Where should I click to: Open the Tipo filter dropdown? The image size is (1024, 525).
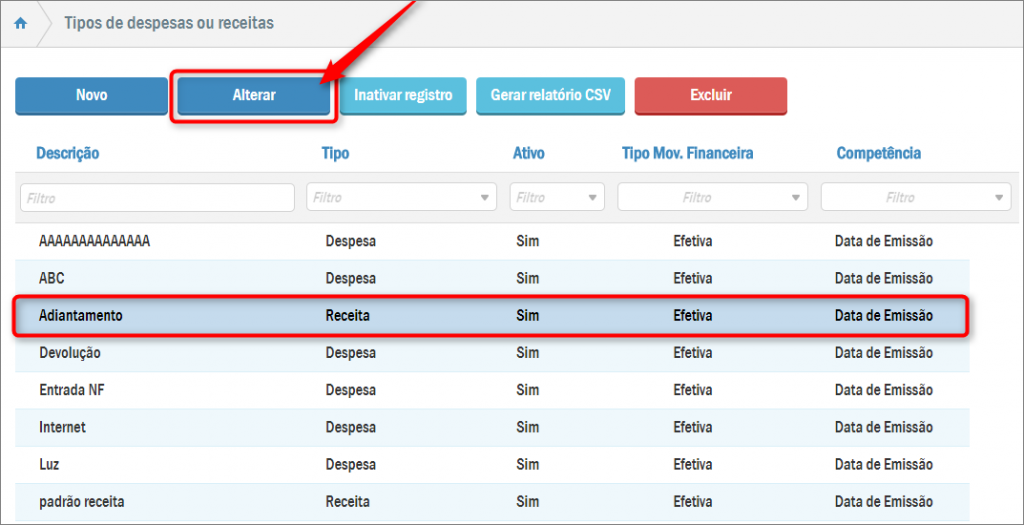coord(401,198)
